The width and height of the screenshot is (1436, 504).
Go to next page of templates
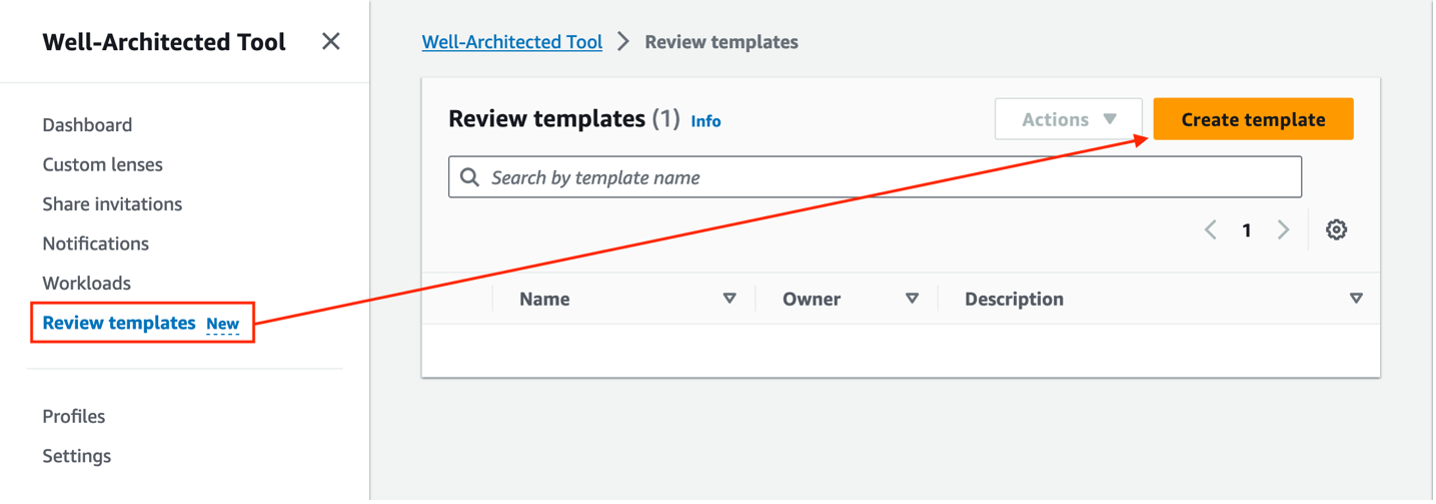[1283, 230]
